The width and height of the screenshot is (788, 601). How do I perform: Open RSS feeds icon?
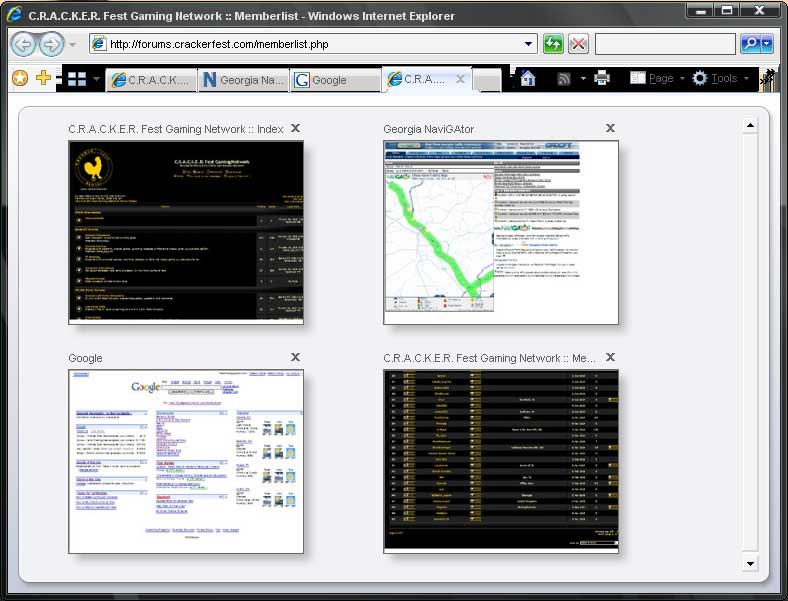[x=564, y=78]
